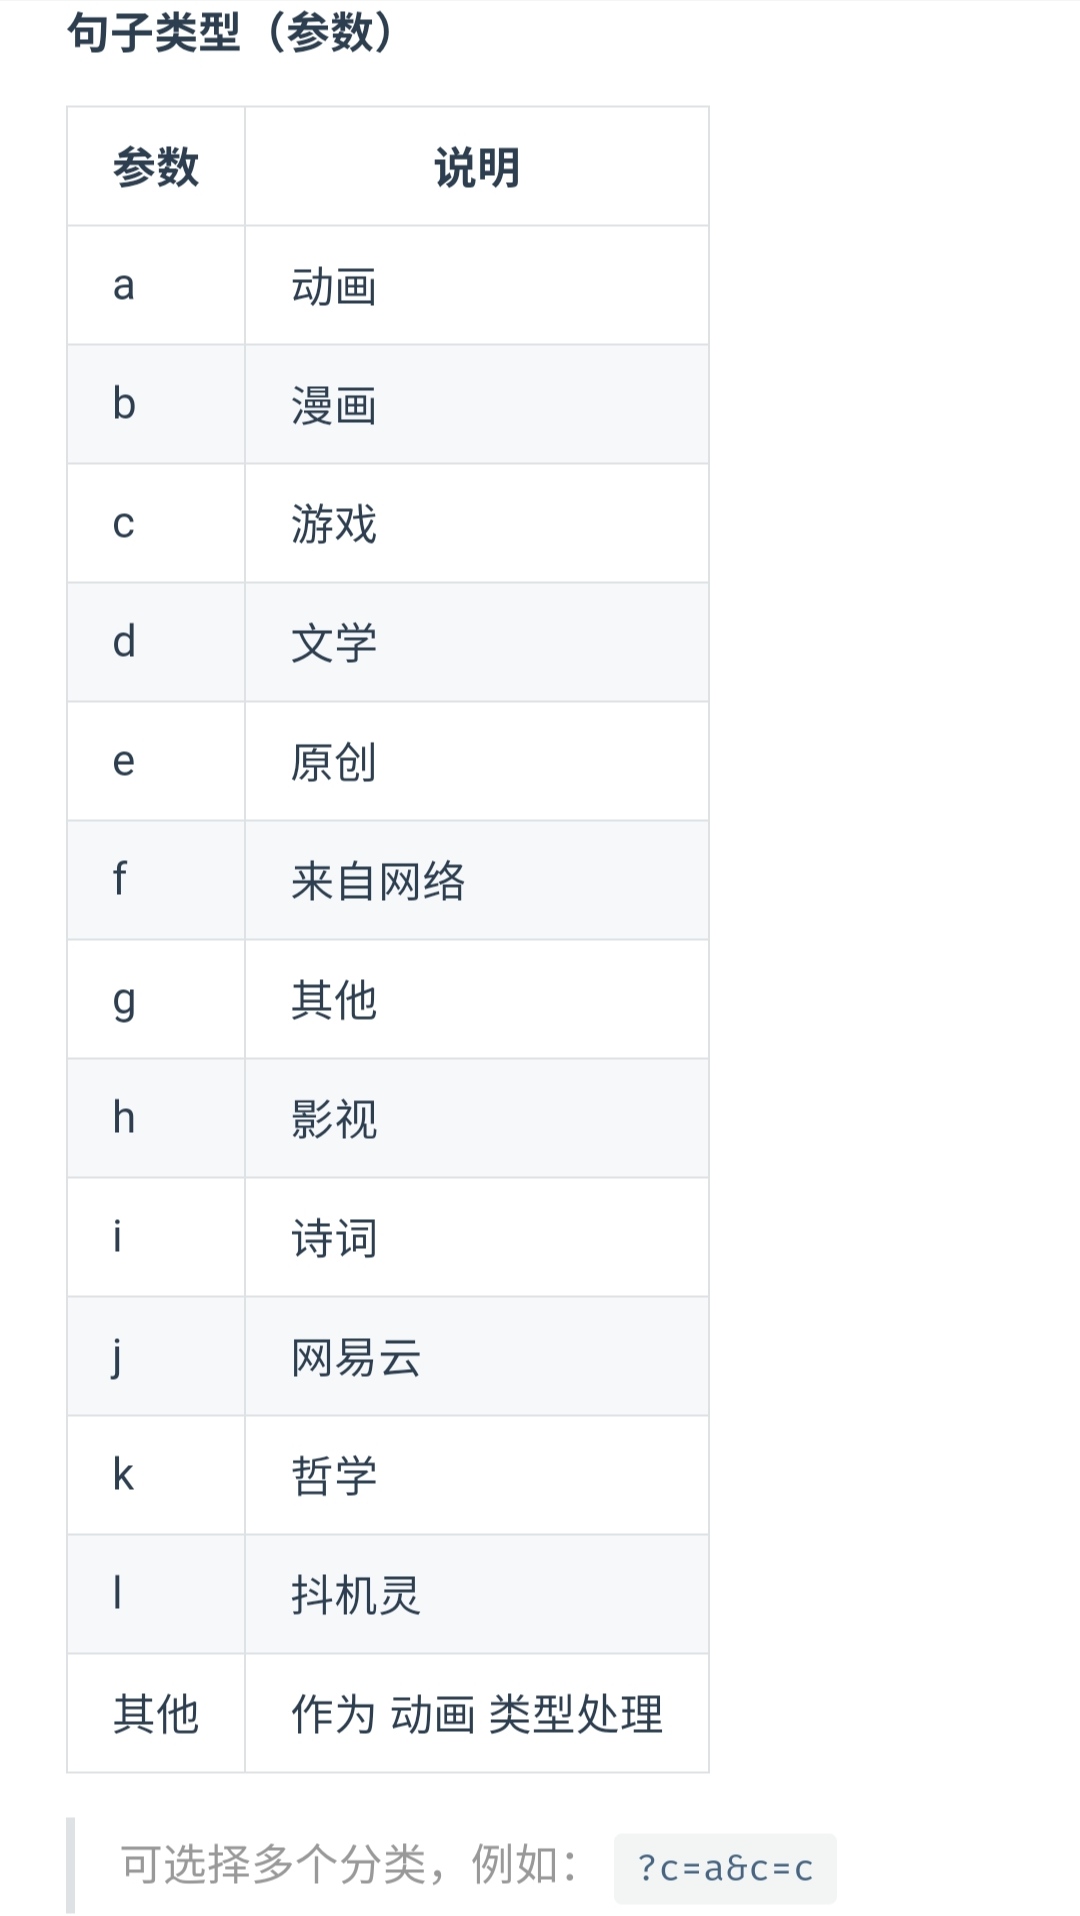
Task: Click parameter cell 'k' for 哲学
Action: pyautogui.click(x=156, y=1475)
